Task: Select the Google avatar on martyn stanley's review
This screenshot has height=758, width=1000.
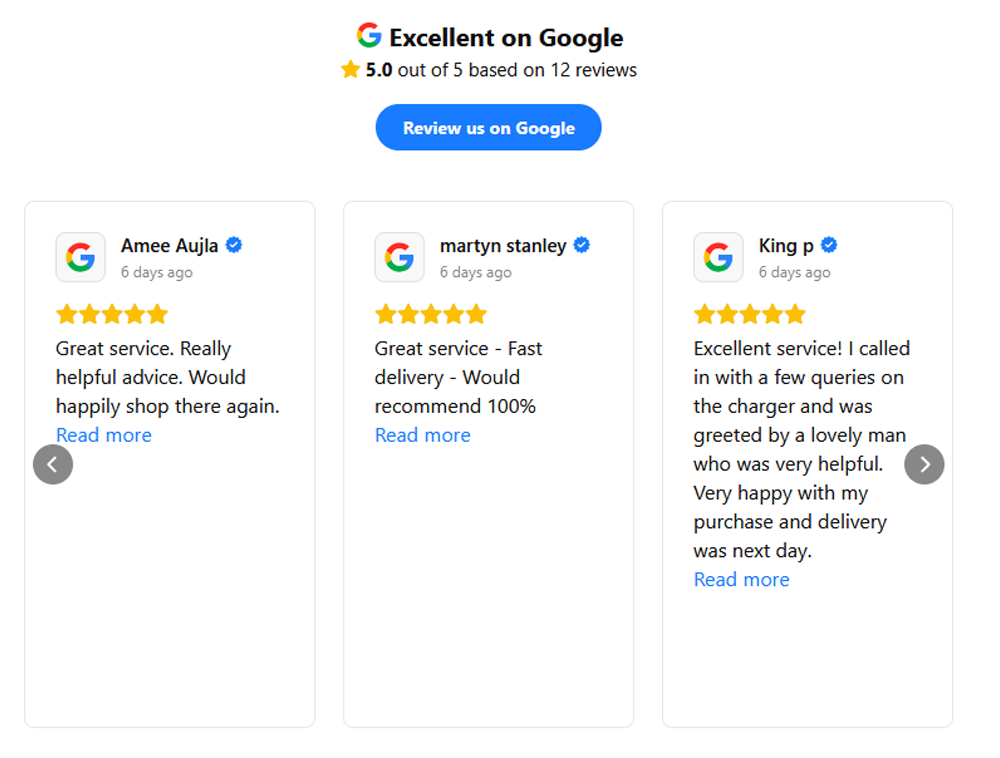Action: [x=399, y=257]
